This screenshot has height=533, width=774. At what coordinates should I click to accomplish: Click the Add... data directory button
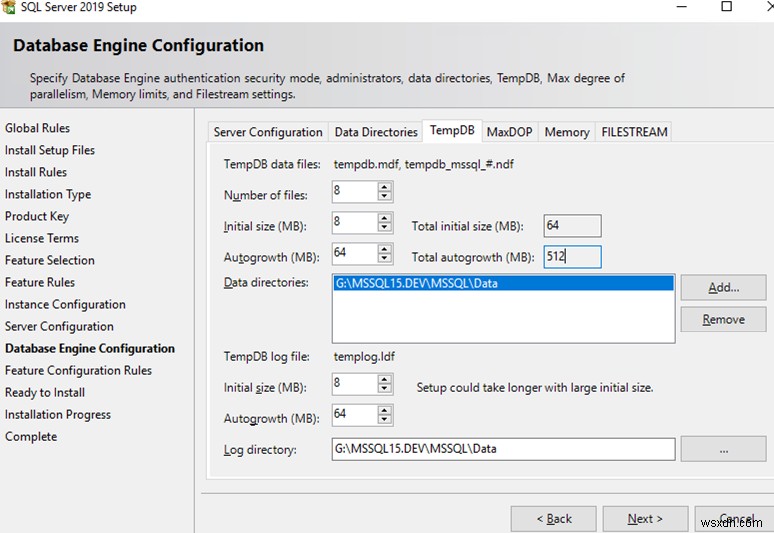tap(724, 287)
